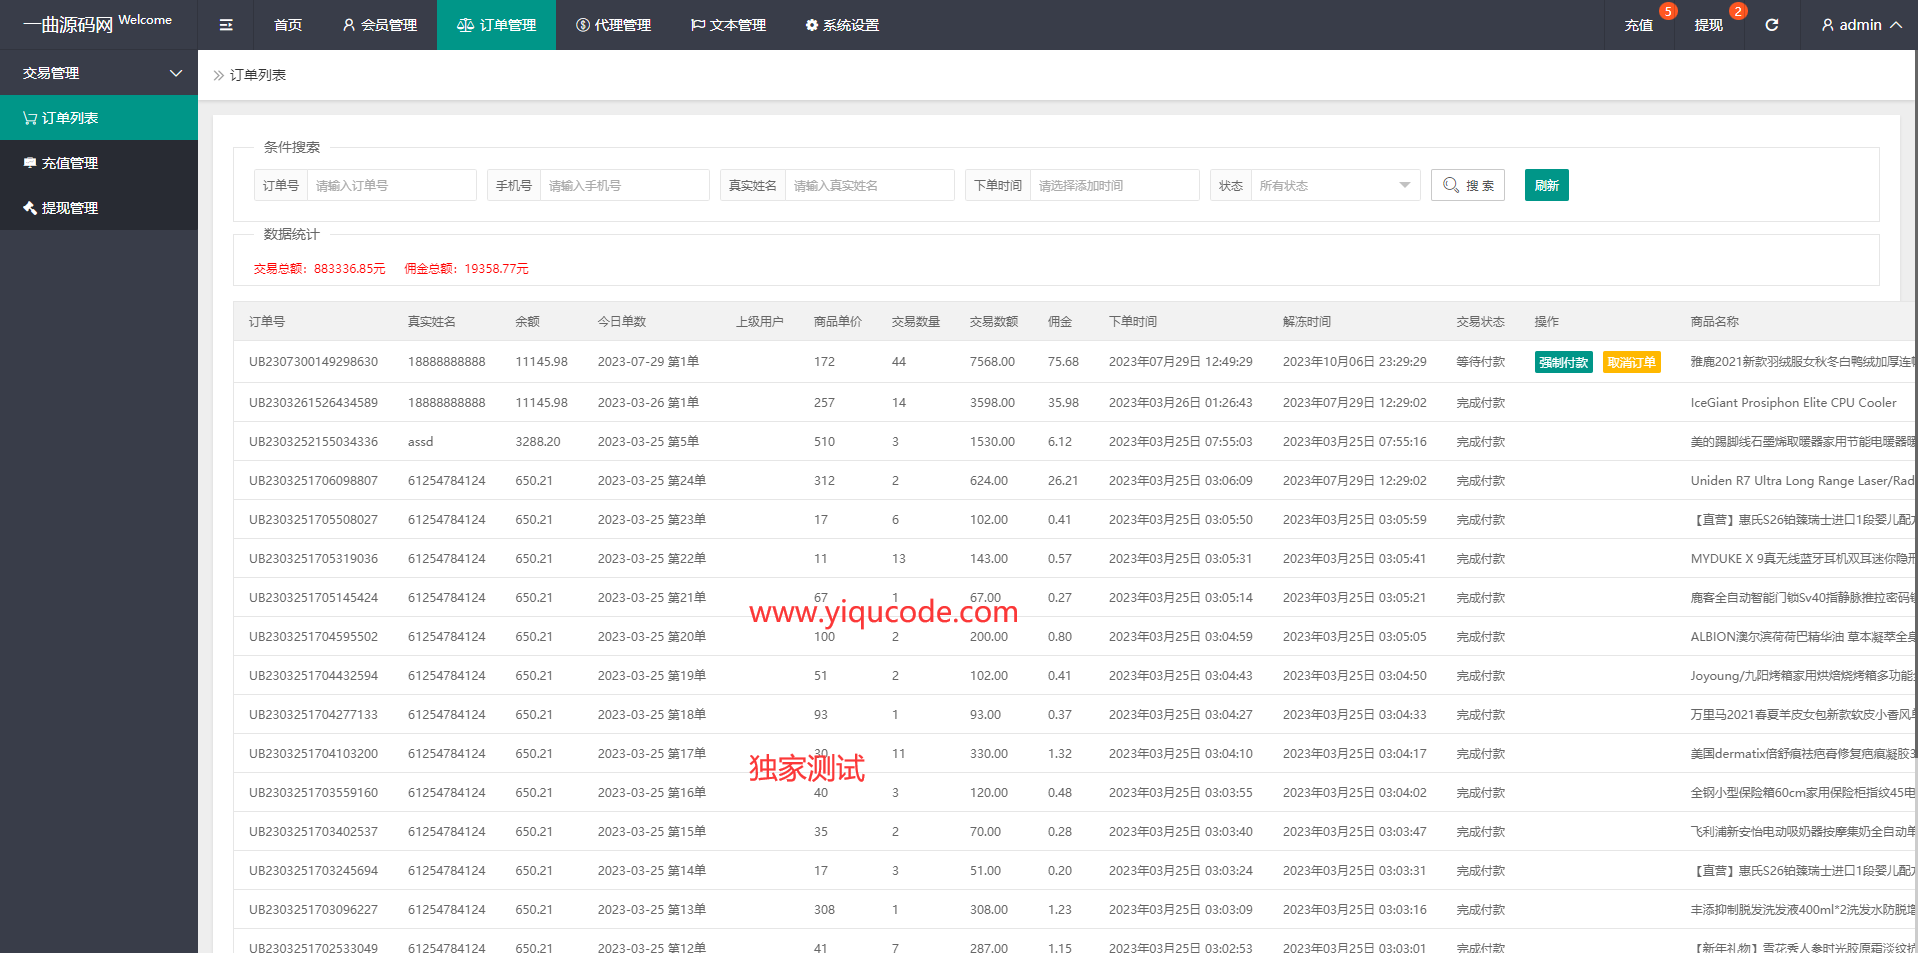Open 系统设置 menu
Image resolution: width=1918 pixels, height=953 pixels.
point(842,25)
